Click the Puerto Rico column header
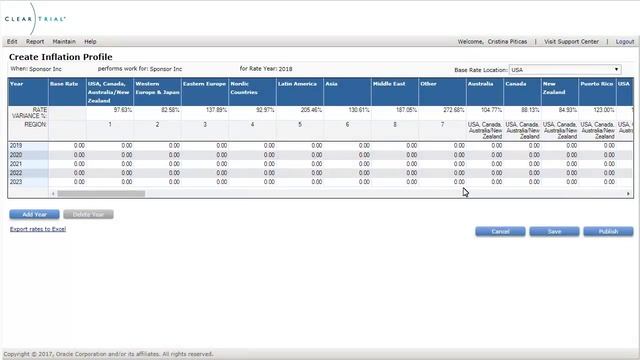The width and height of the screenshot is (640, 360). 597,92
